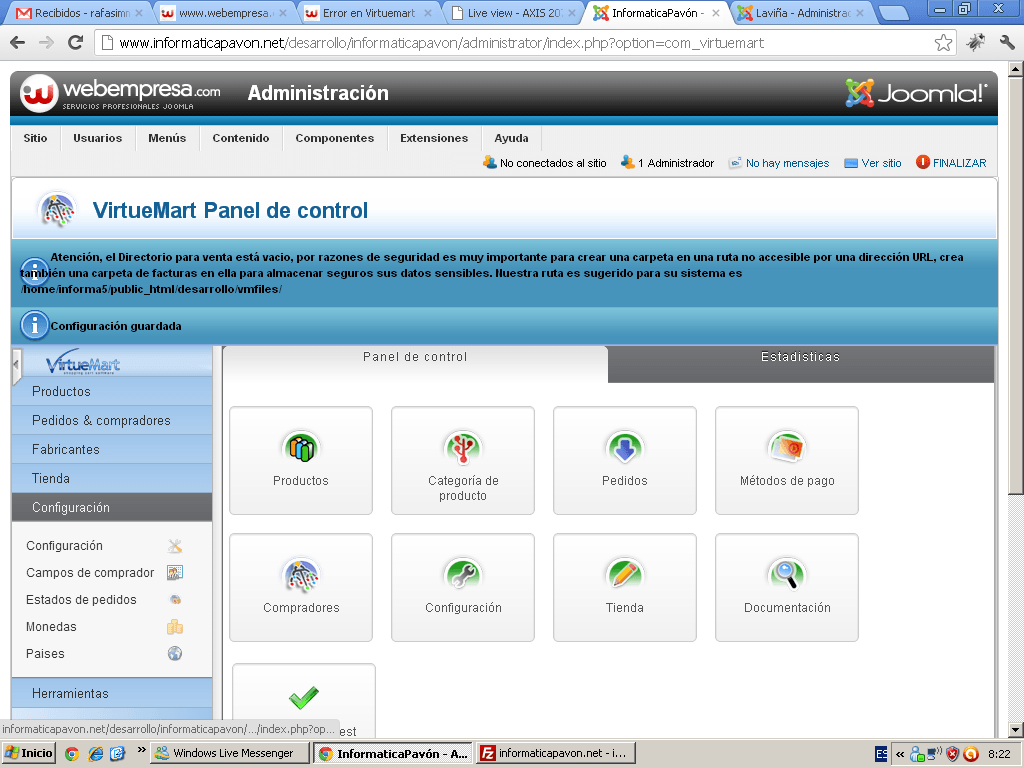This screenshot has height=768, width=1024.
Task: Click the Configuración tools icon in sidebar
Action: (x=174, y=546)
